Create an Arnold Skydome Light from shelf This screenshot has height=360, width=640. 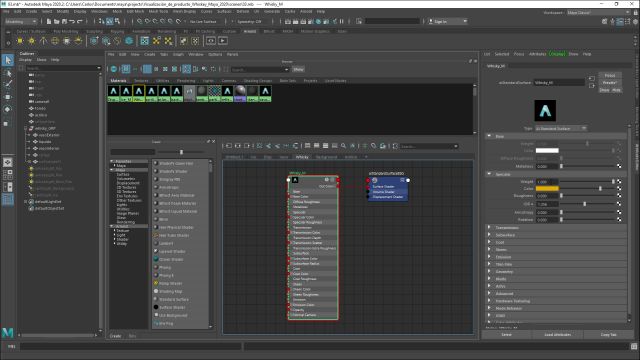point(55,41)
